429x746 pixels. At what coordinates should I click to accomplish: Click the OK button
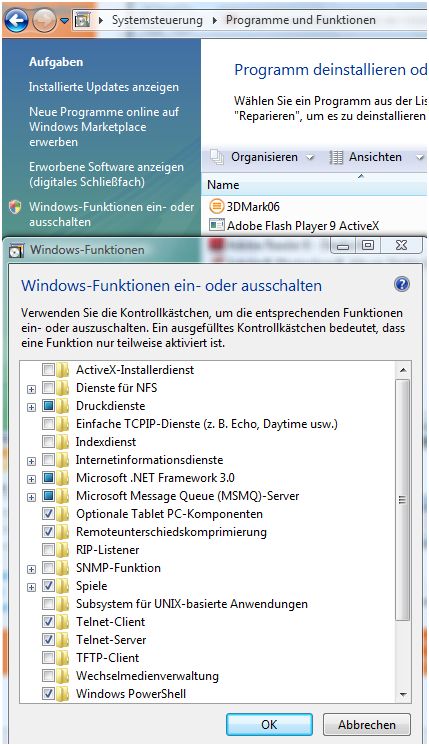point(269,725)
